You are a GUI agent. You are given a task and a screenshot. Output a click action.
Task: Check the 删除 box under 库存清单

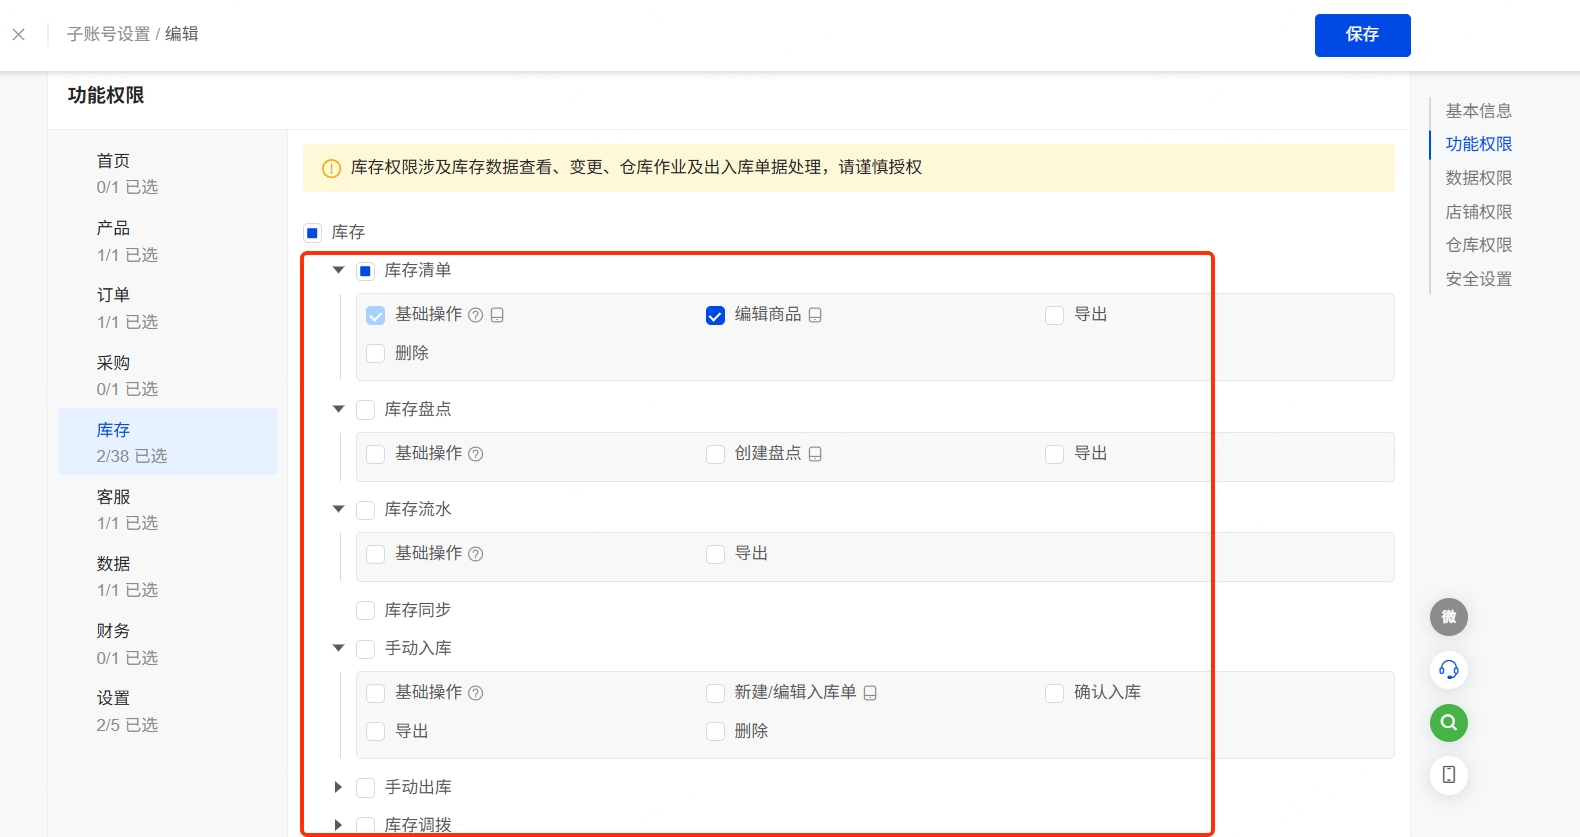click(376, 354)
